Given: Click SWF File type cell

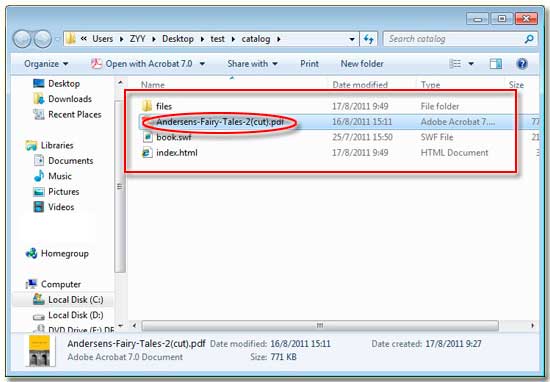Looking at the screenshot, I should (437, 137).
